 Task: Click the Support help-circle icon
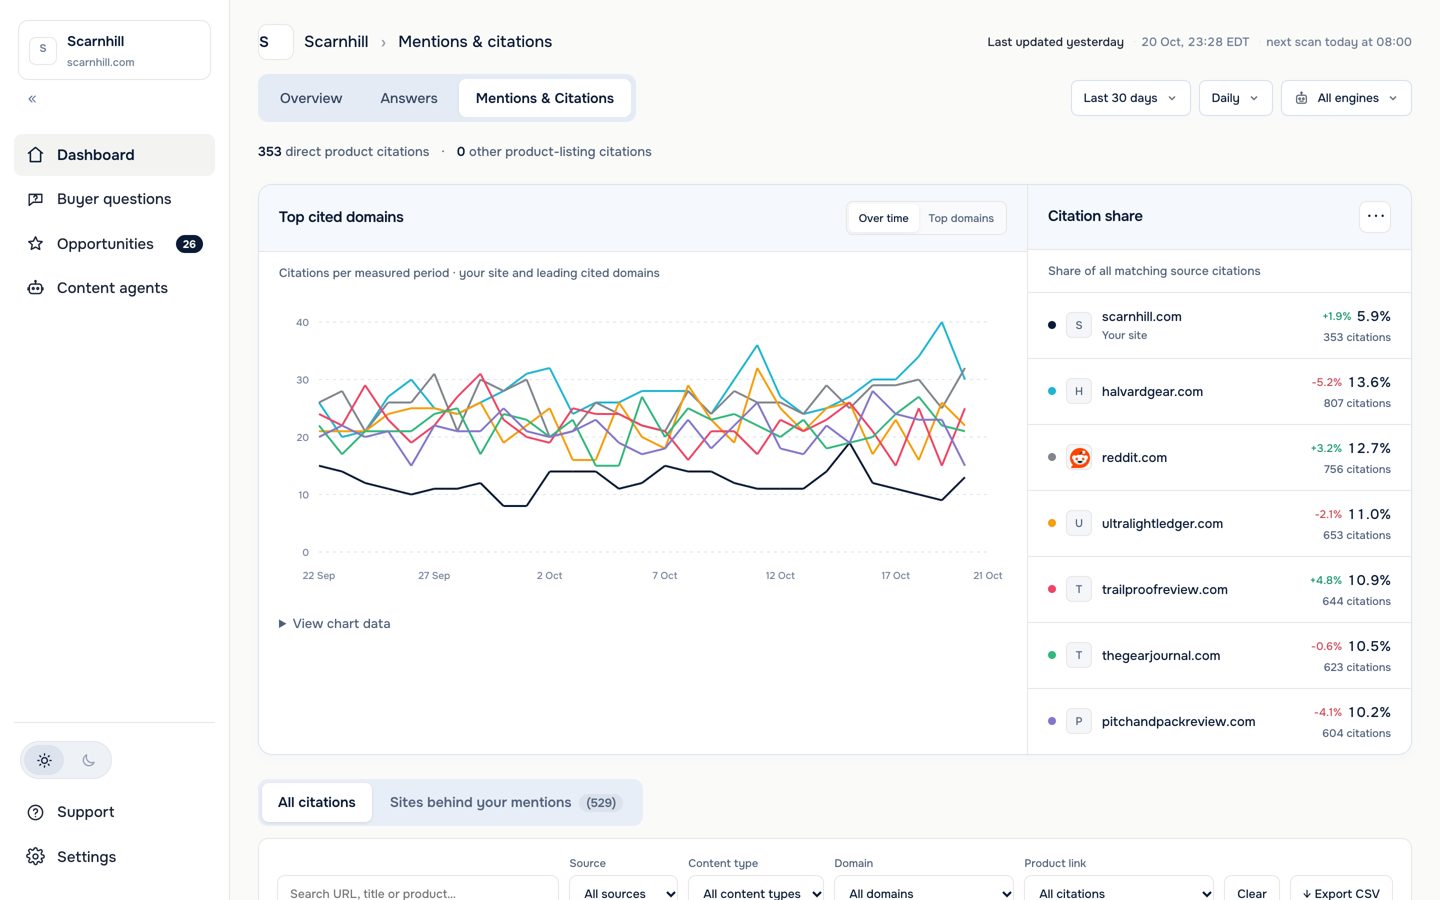[x=36, y=812]
